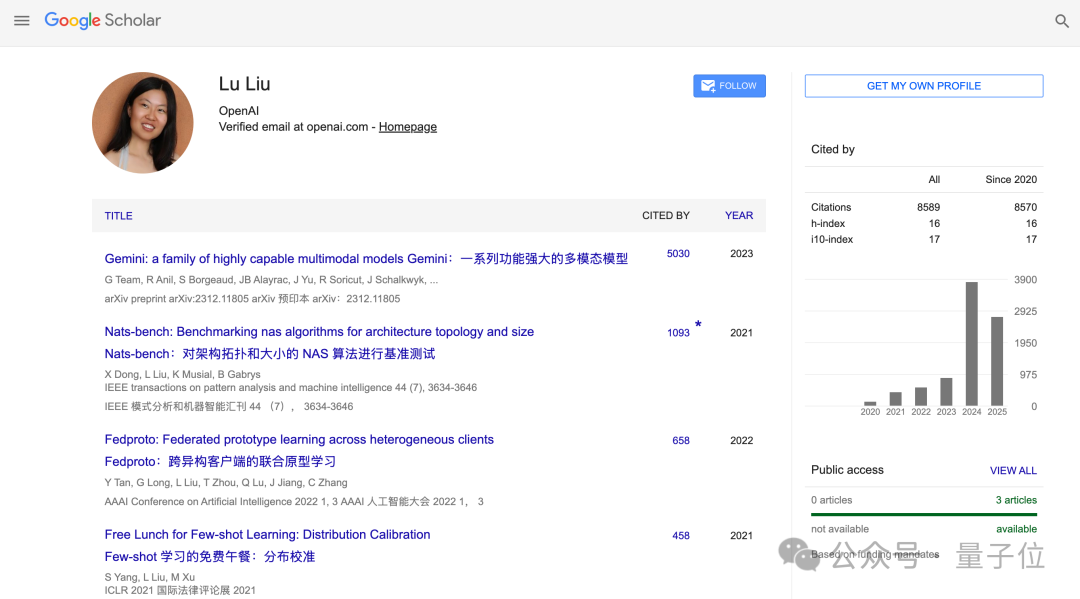The width and height of the screenshot is (1080, 599).
Task: Open Few-shot Chinese translated title link
Action: point(209,556)
